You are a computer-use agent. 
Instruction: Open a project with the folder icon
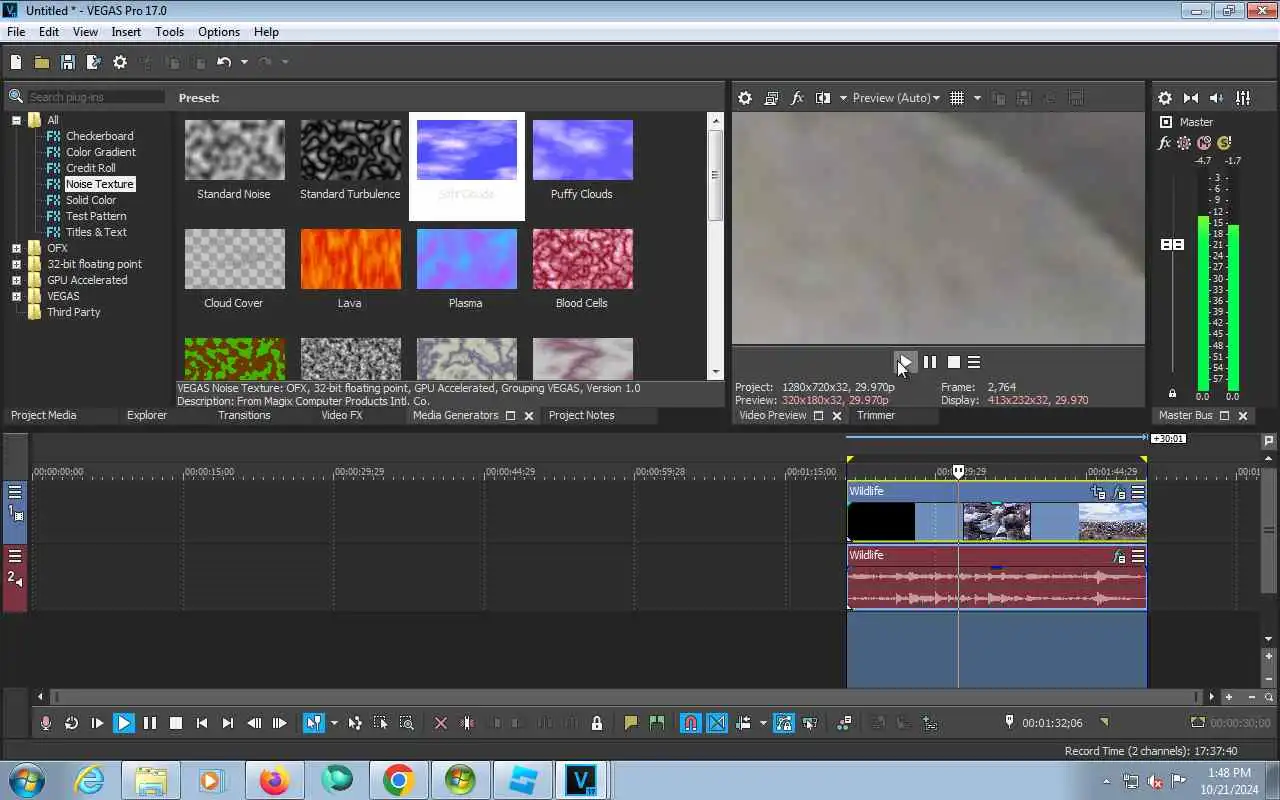click(42, 62)
